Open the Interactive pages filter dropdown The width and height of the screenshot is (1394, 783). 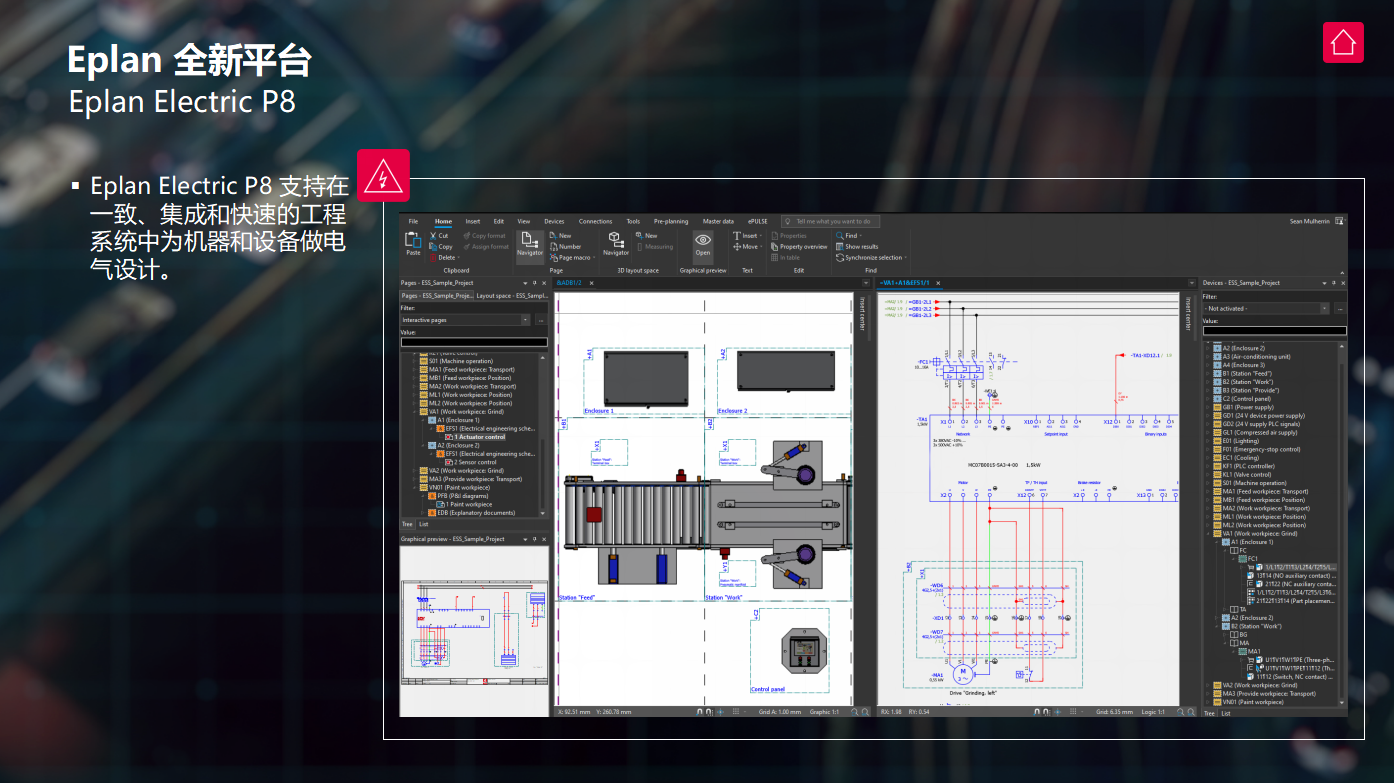(x=525, y=320)
